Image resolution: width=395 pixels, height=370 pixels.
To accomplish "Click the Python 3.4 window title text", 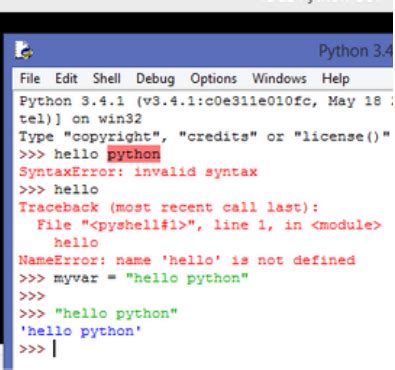I will tap(356, 51).
